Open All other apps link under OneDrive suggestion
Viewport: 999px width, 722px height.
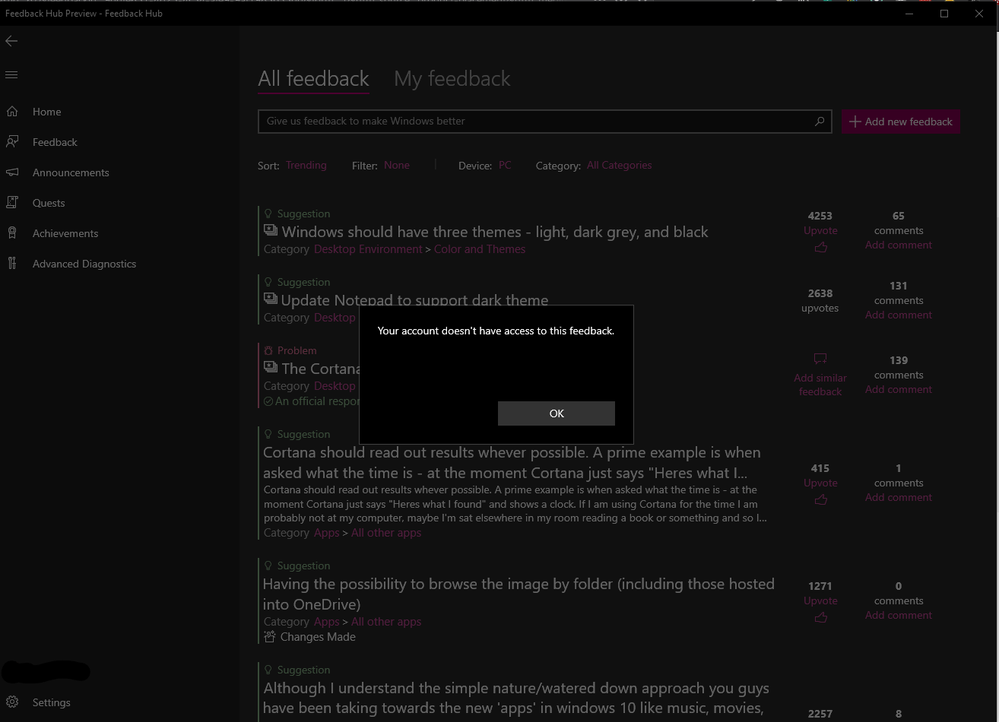(x=386, y=621)
